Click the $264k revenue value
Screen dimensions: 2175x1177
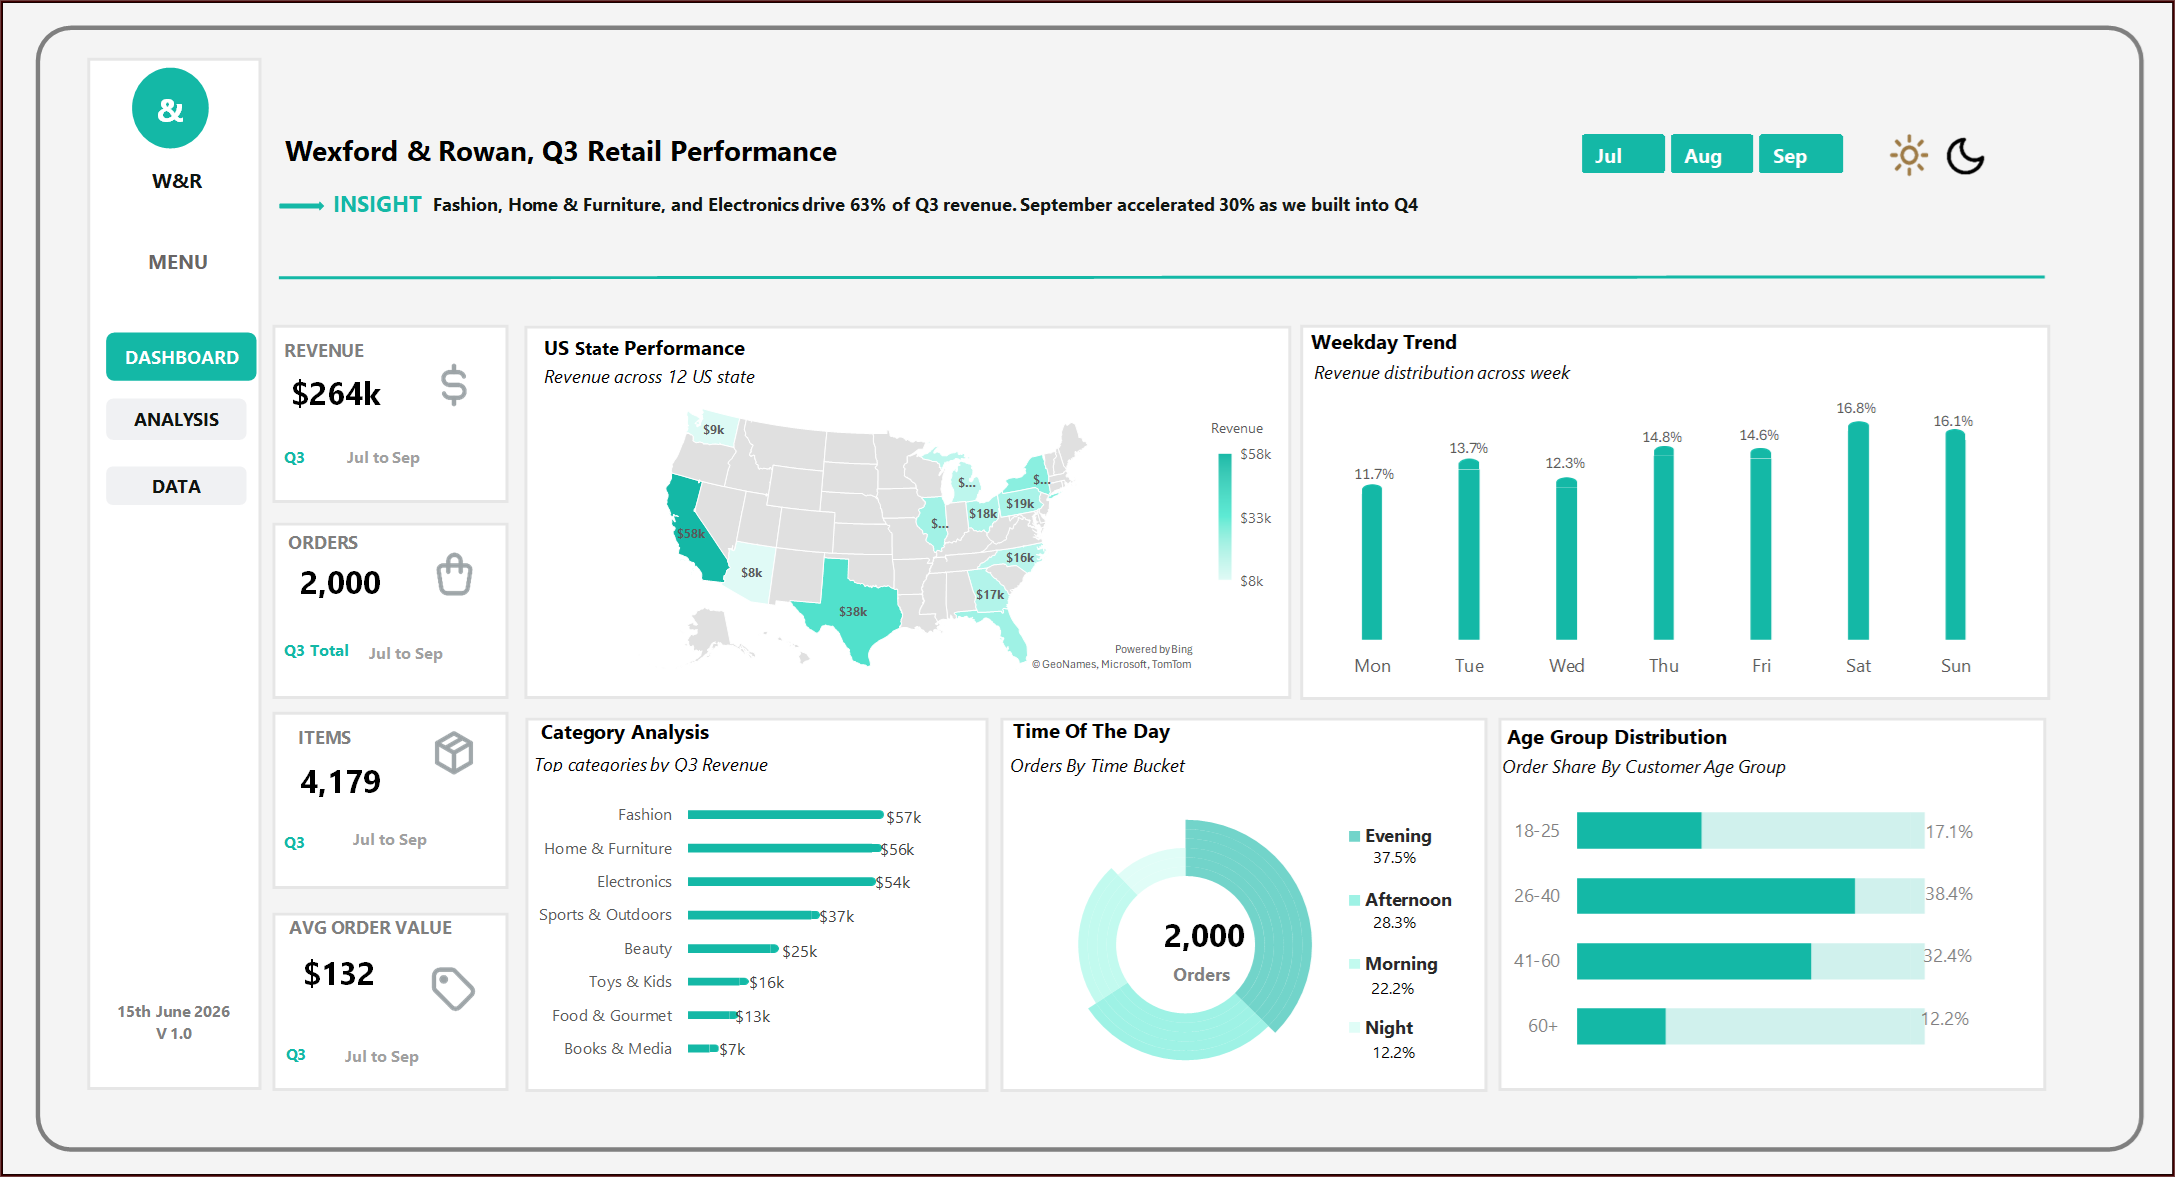click(336, 394)
